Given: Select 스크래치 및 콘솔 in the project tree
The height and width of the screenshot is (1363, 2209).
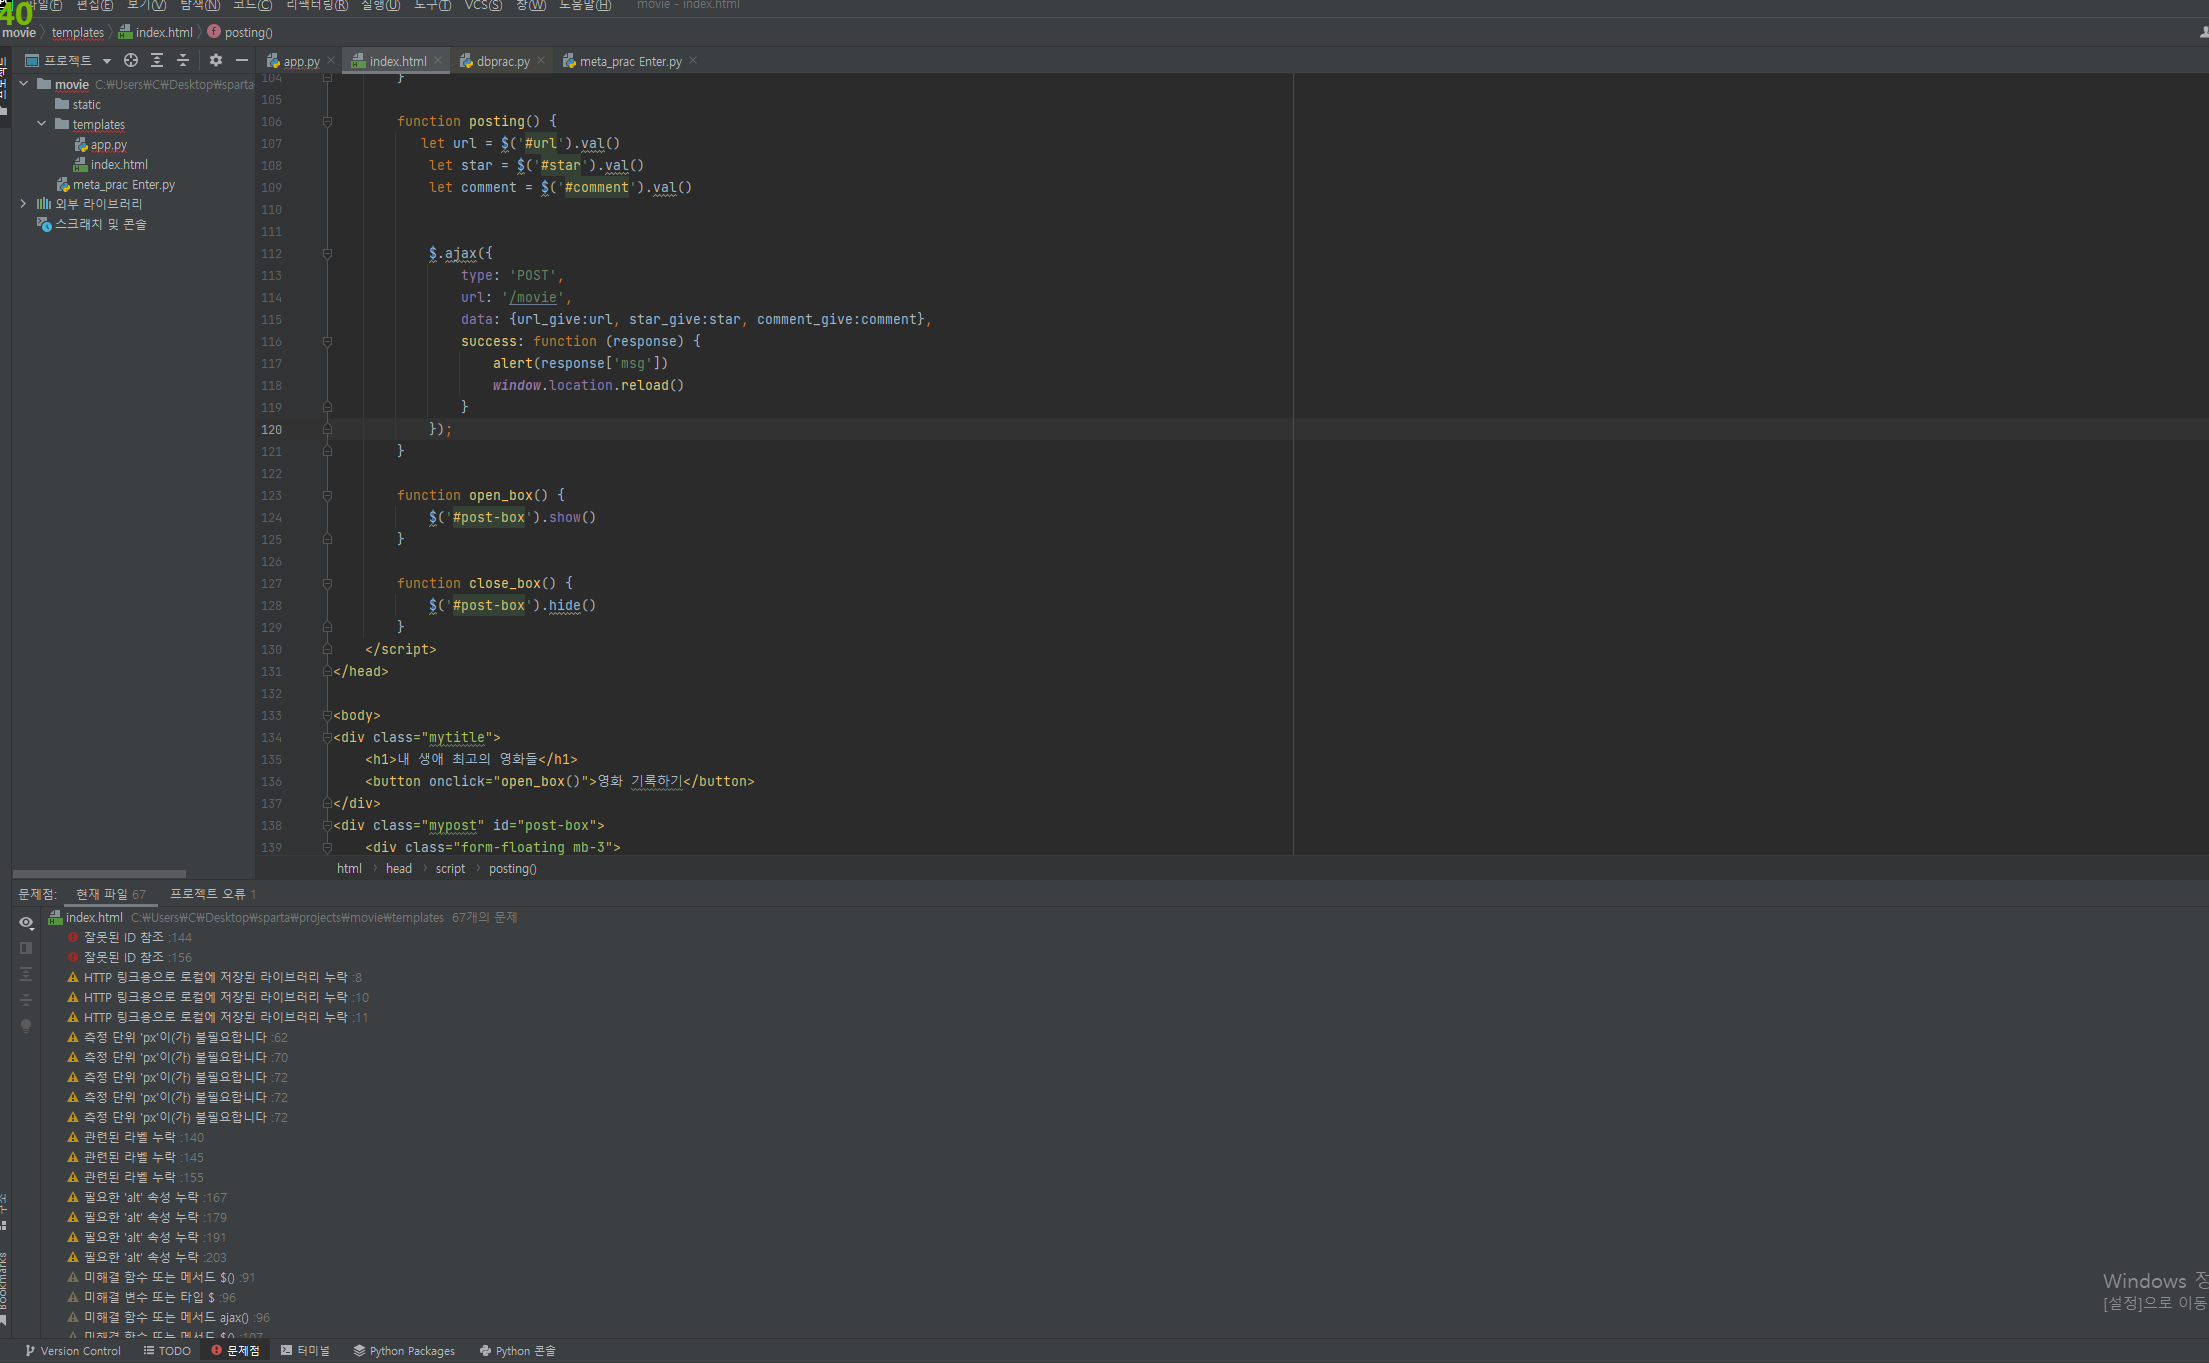Looking at the screenshot, I should point(92,225).
